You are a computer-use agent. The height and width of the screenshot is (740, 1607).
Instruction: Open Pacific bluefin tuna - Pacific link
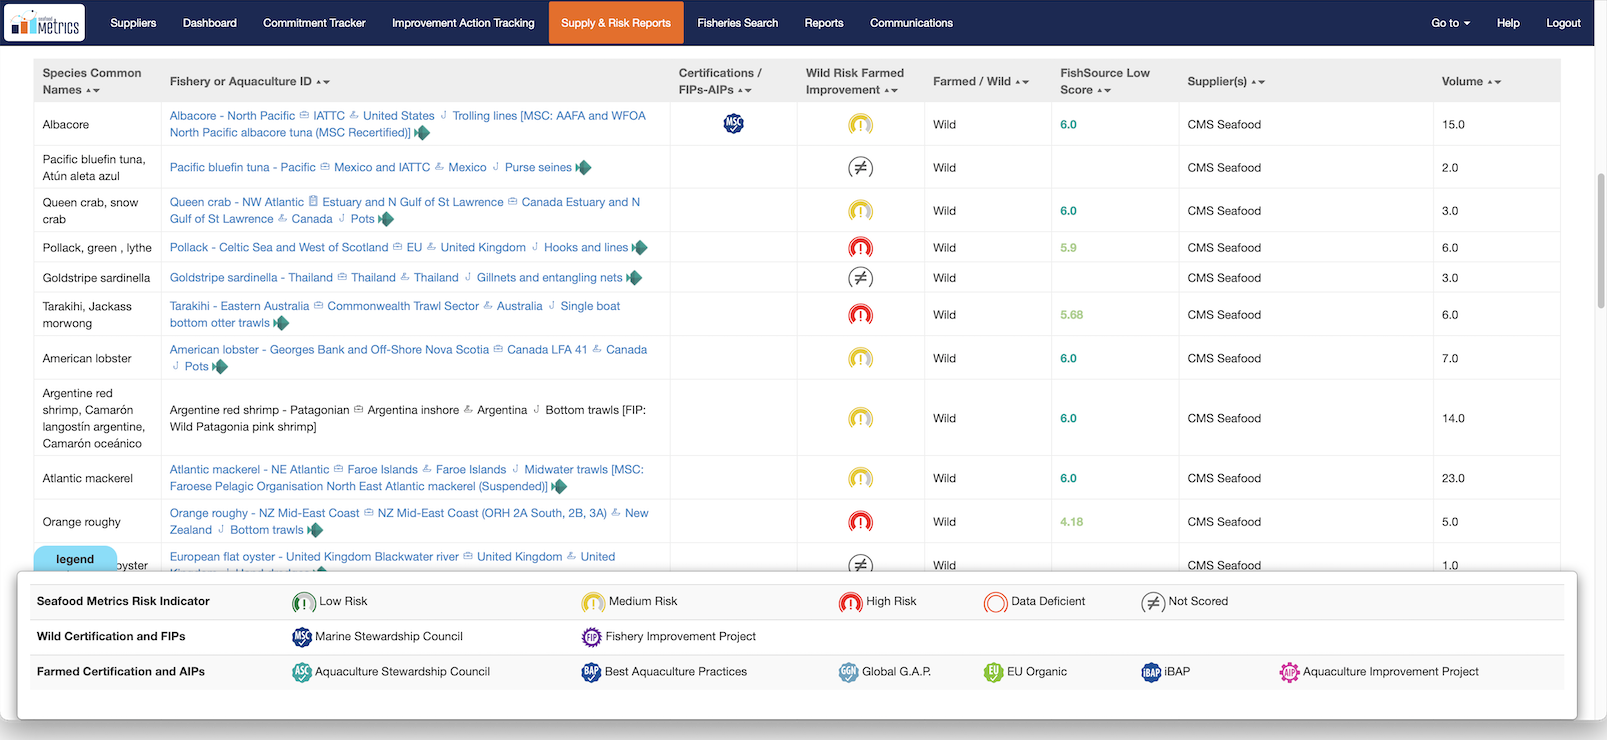tap(243, 168)
